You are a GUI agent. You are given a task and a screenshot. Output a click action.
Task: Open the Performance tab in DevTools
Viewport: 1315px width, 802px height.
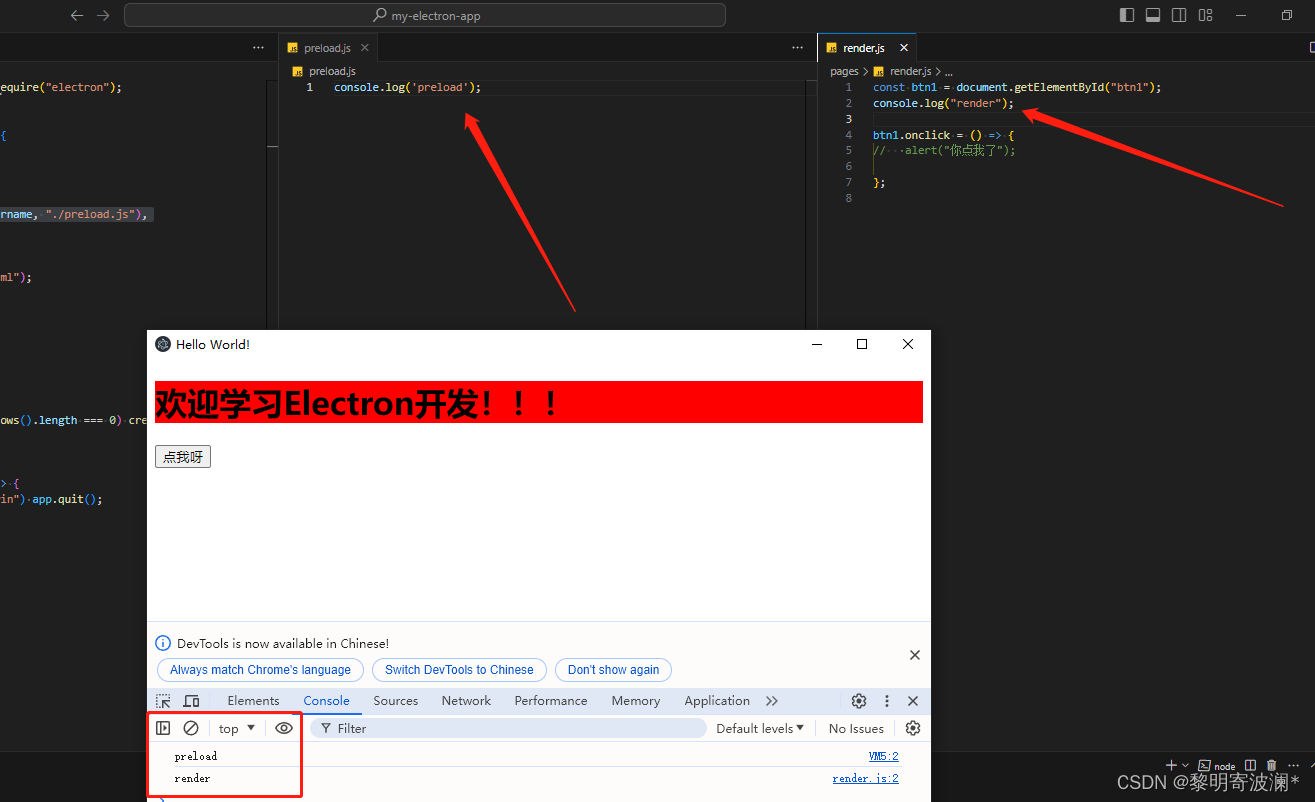(x=551, y=701)
